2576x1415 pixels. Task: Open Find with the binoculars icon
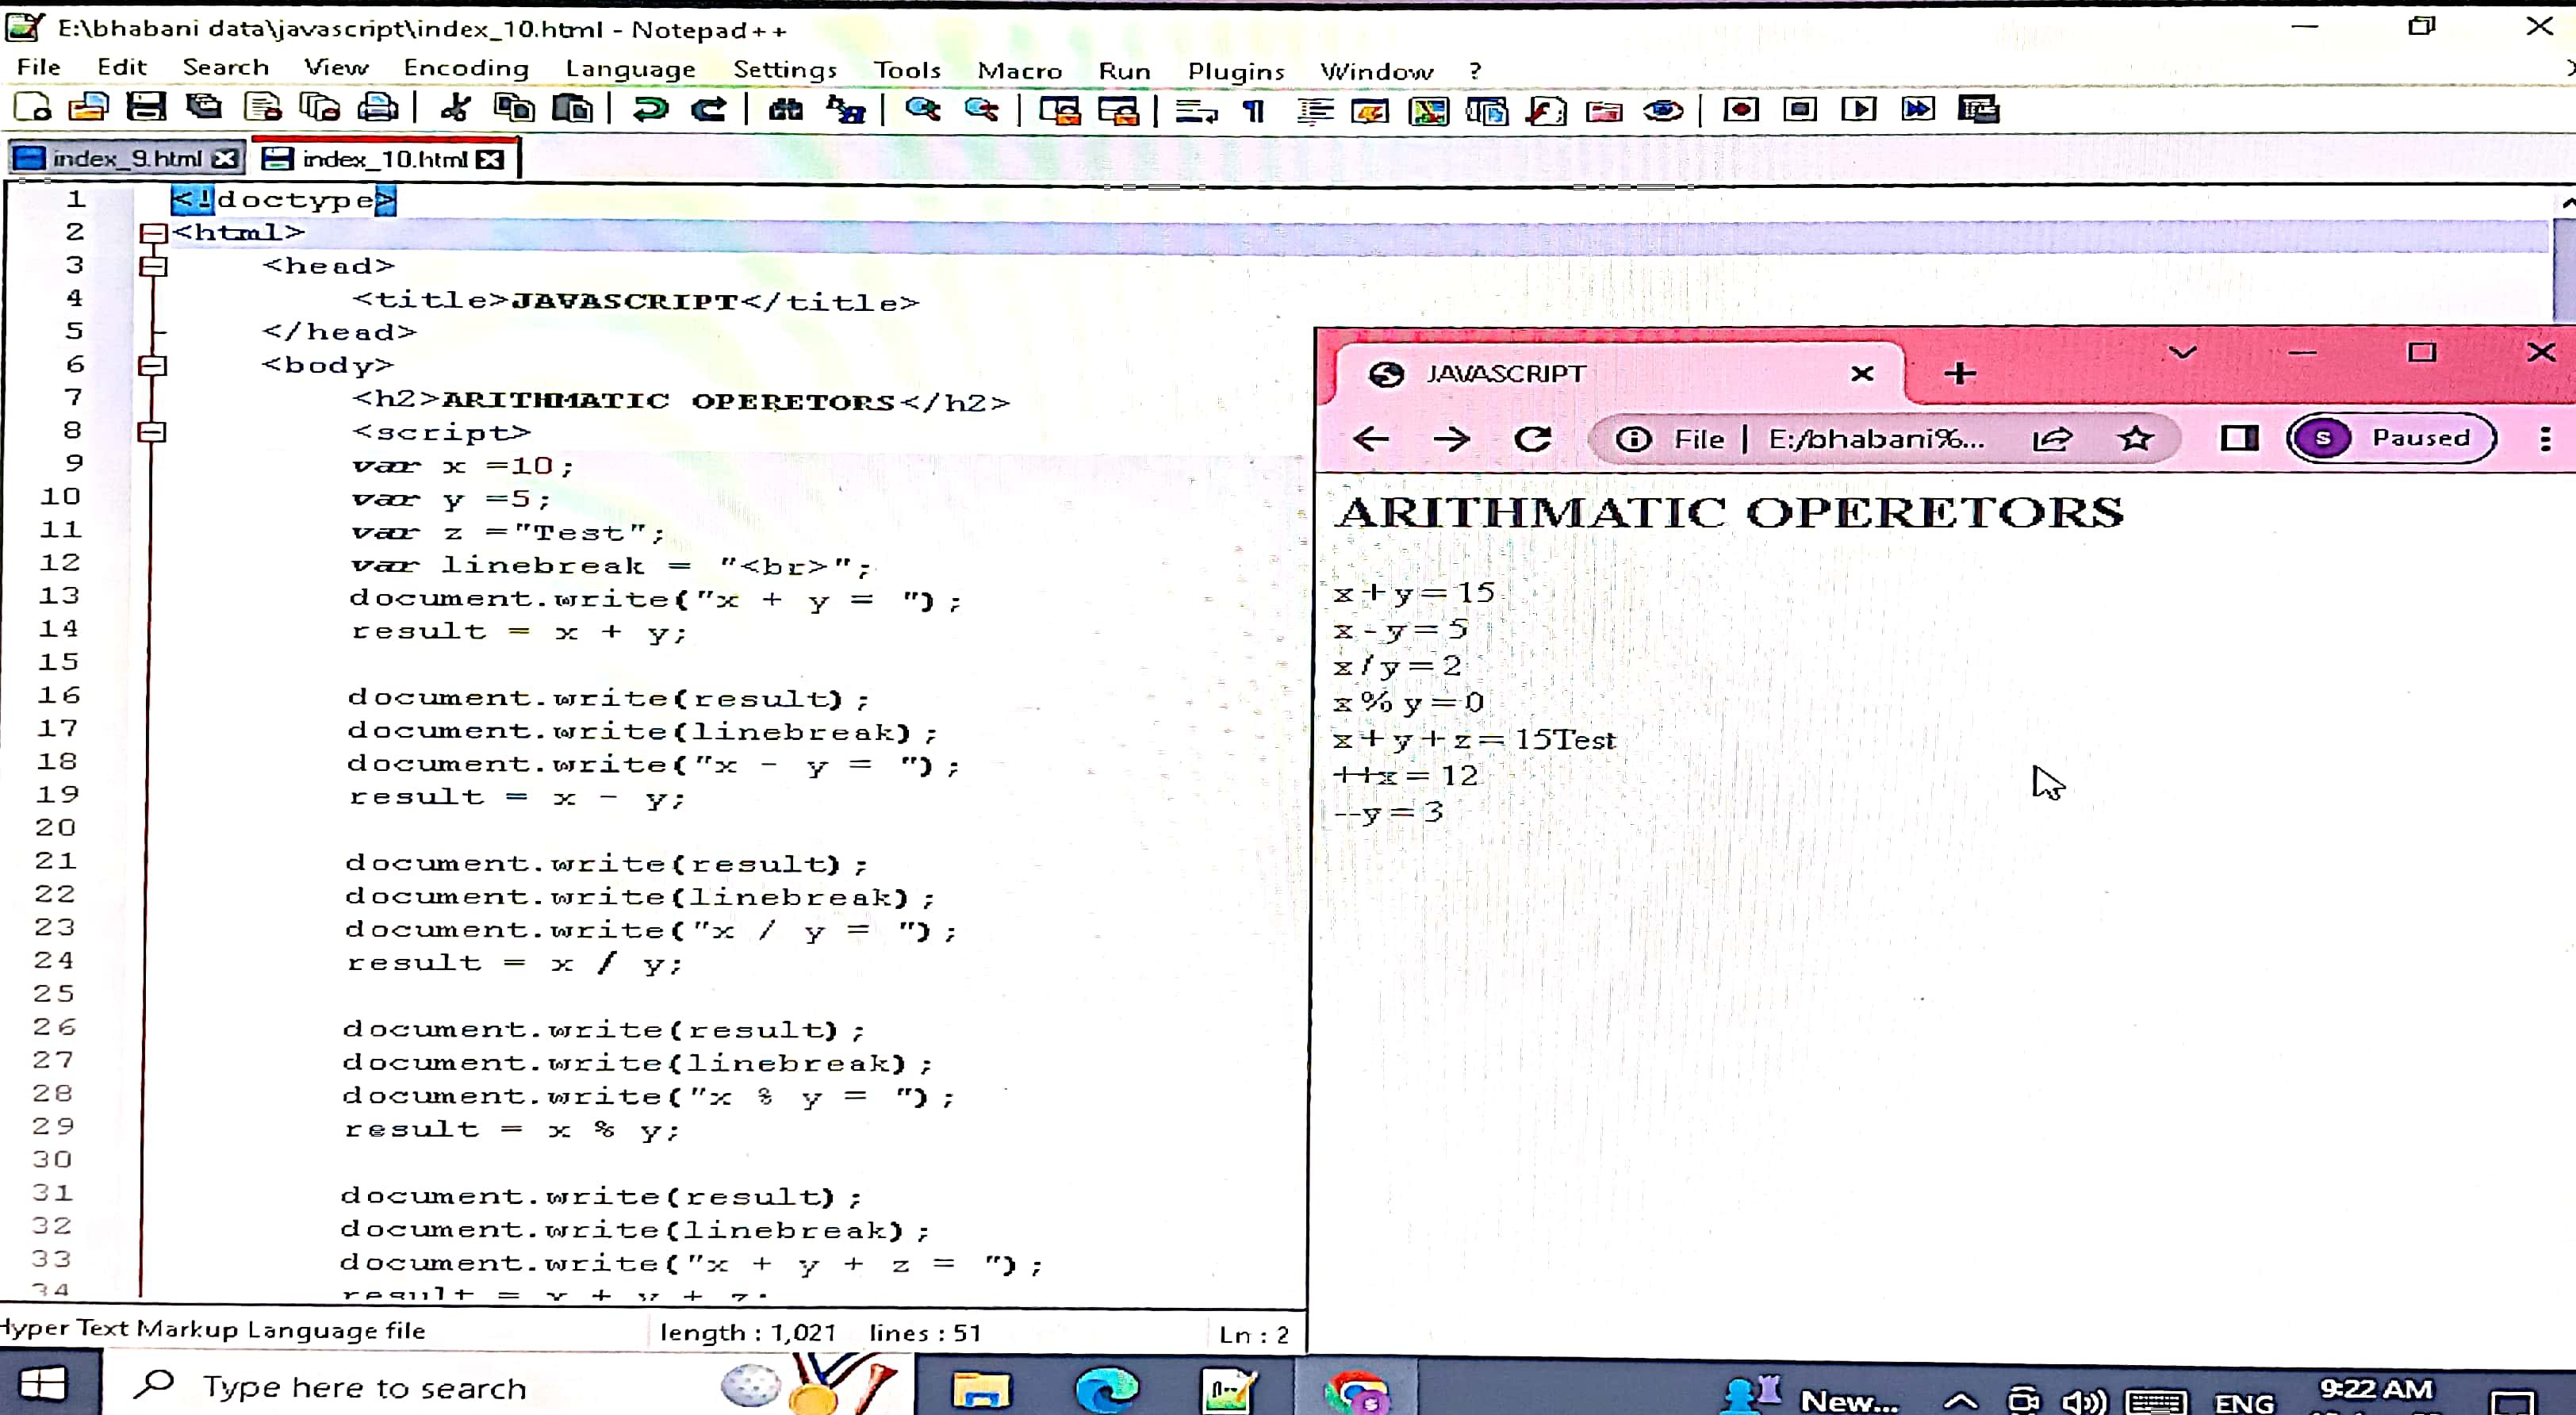pyautogui.click(x=786, y=108)
